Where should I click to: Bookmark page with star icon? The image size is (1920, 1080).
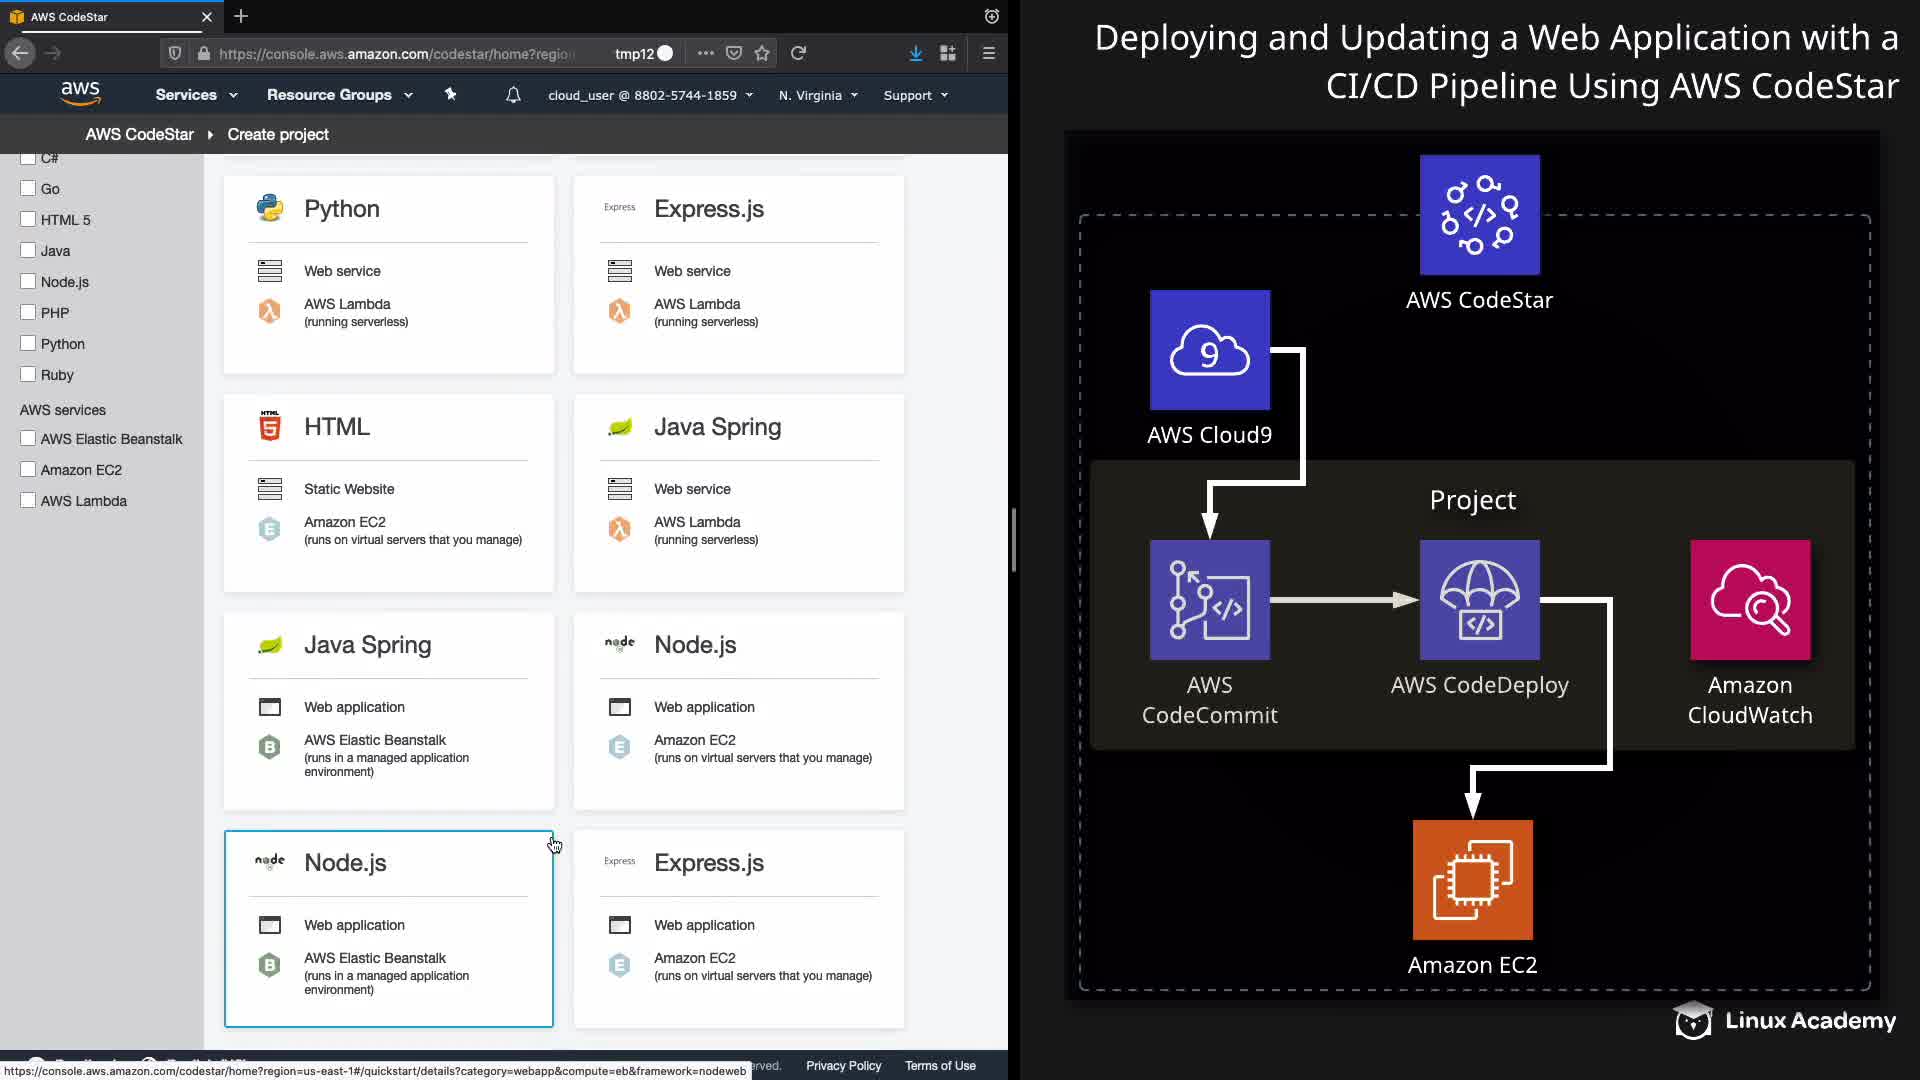click(x=762, y=53)
